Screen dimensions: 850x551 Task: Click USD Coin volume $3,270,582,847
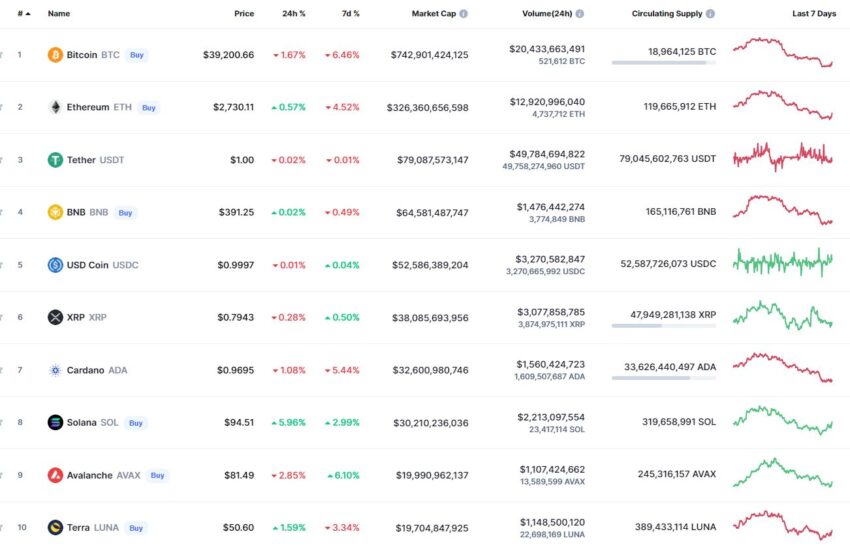(550, 259)
